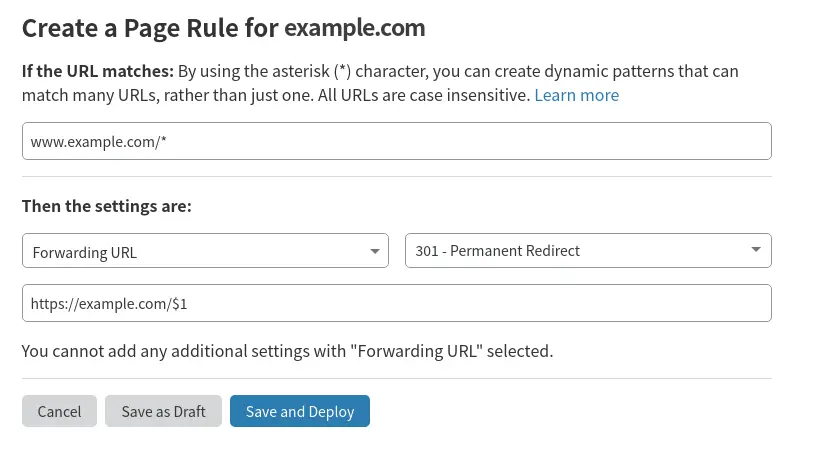
Task: Click the Cancel button
Action: coord(59,411)
